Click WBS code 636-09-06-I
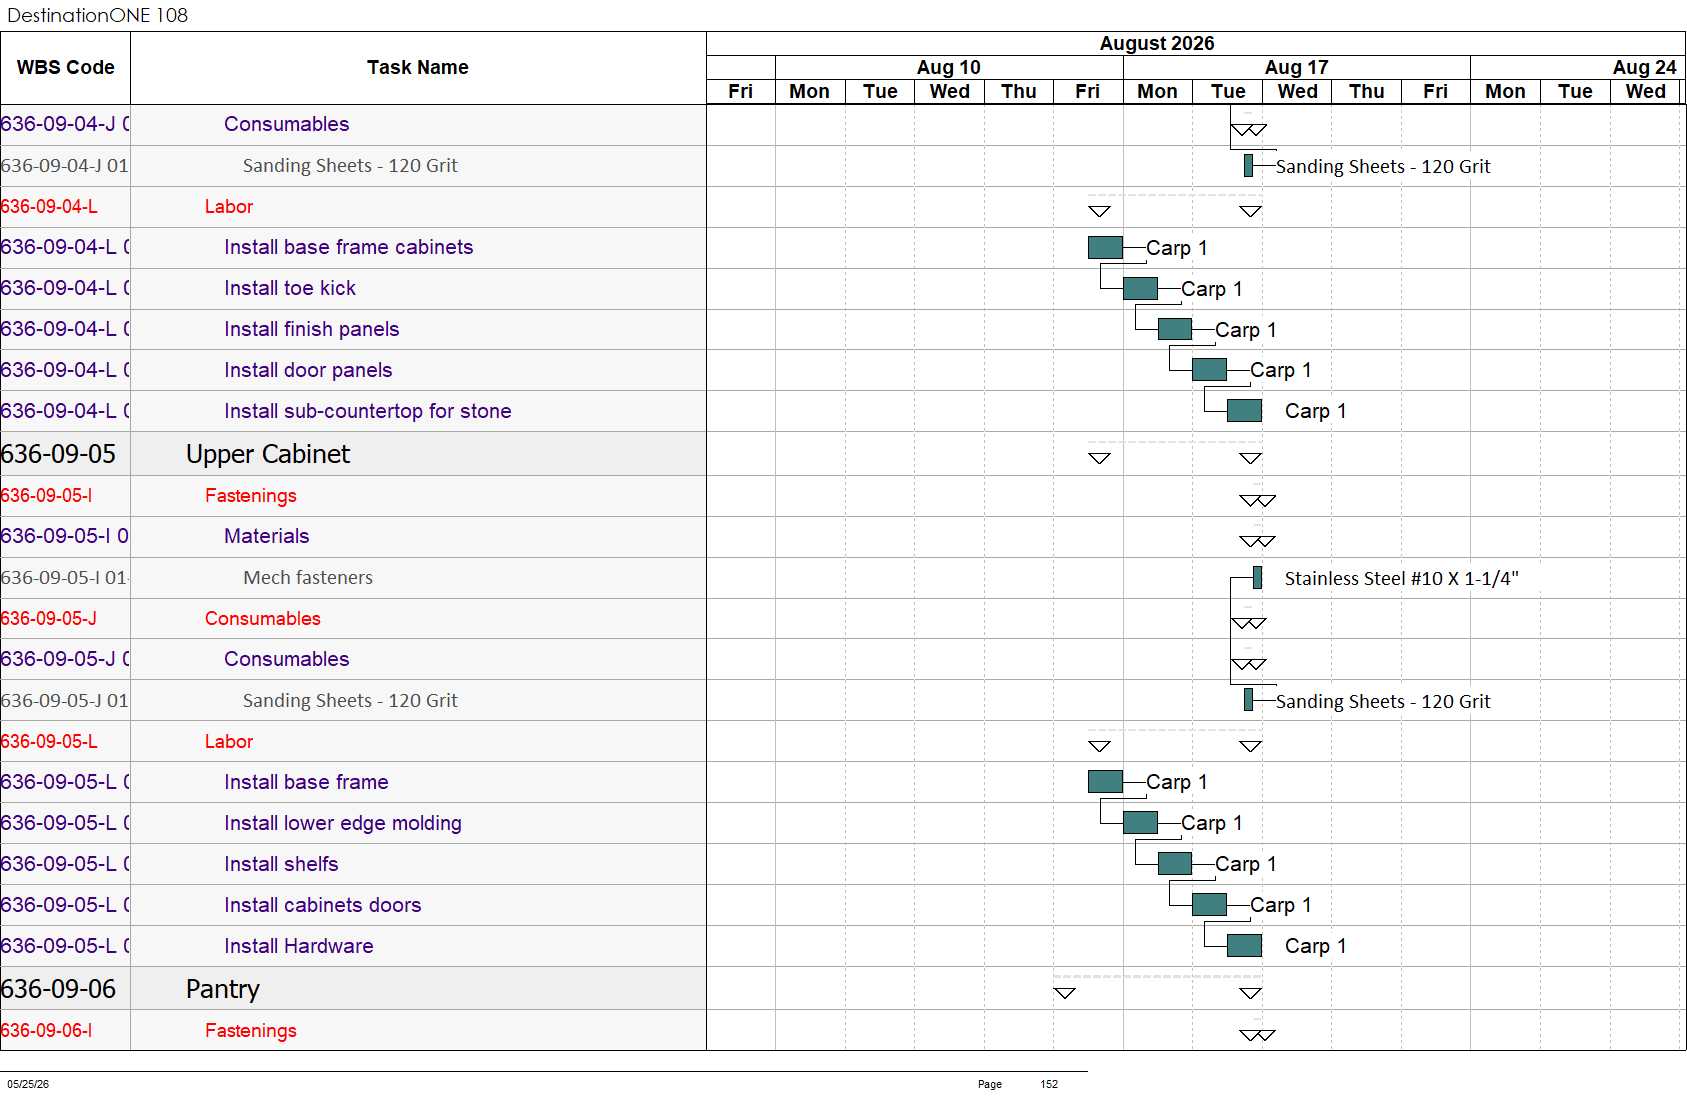The height and width of the screenshot is (1097, 1687). pos(46,1030)
